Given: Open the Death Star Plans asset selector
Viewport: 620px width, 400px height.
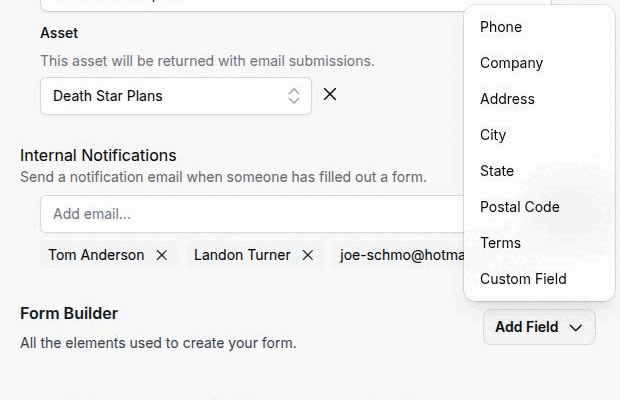Looking at the screenshot, I should pos(176,96).
